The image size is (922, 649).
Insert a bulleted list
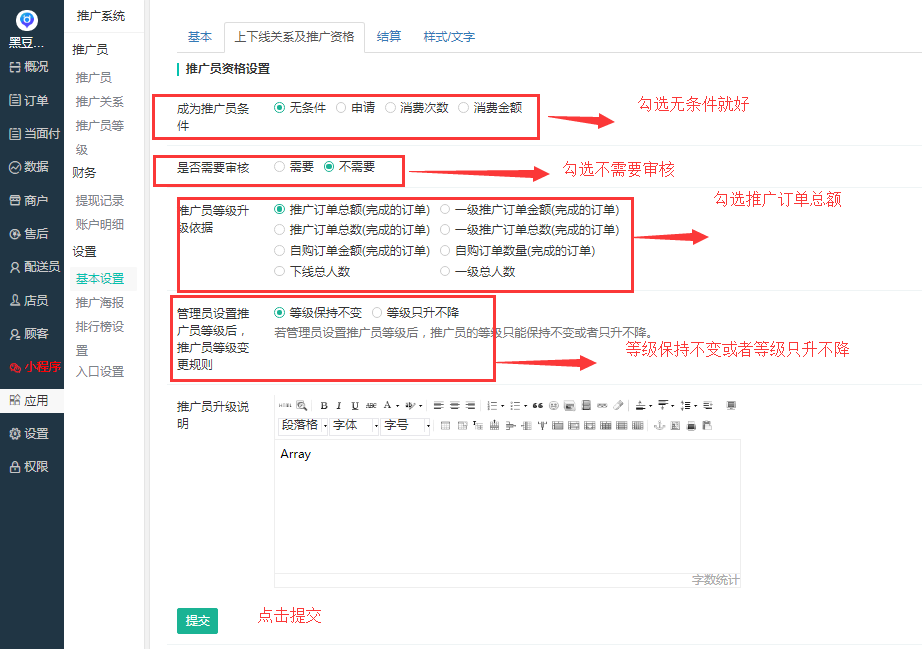pyautogui.click(x=515, y=406)
